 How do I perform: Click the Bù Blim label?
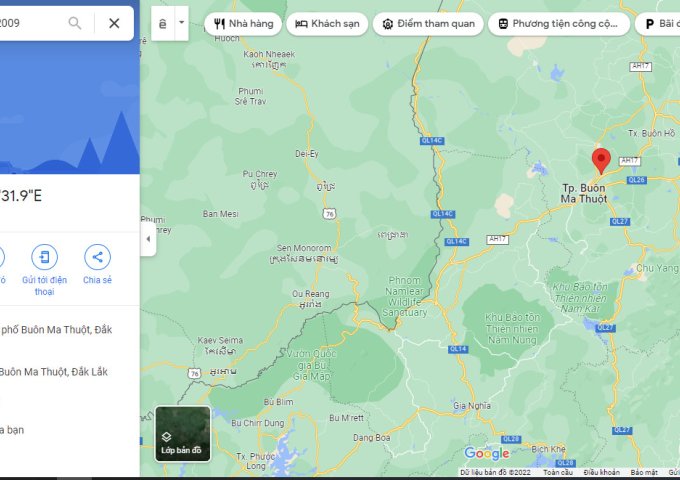coord(278,402)
